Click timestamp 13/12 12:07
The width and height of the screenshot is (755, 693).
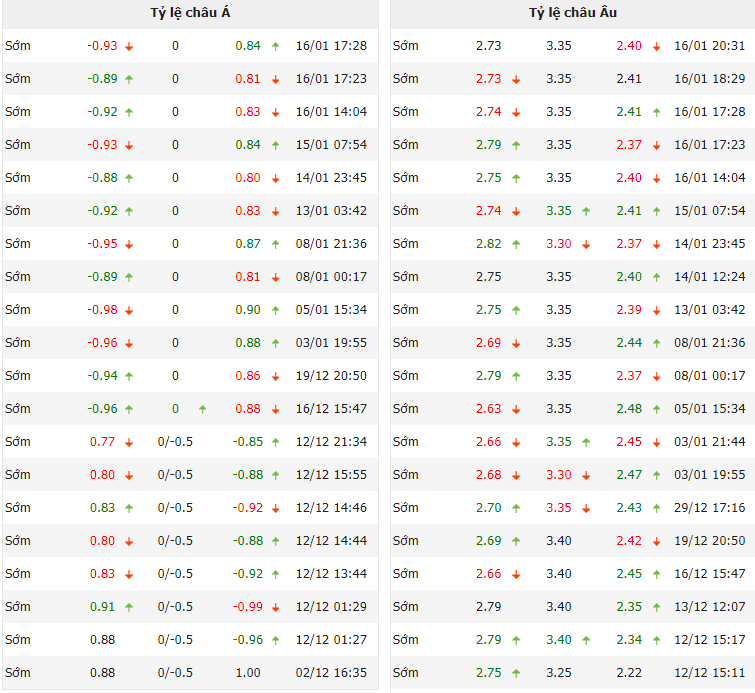point(709,607)
